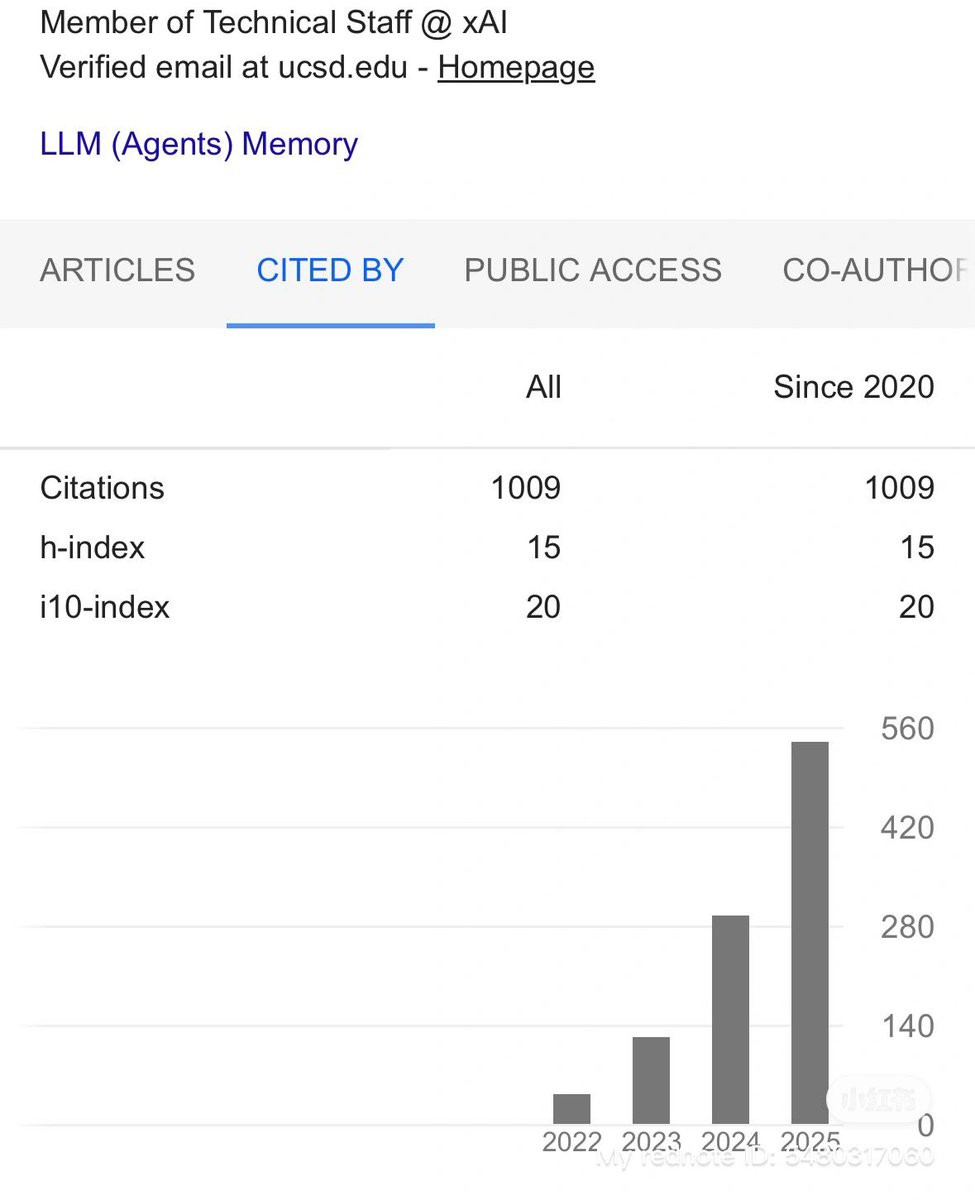Click the rednote watermark logo
Image resolution: width=975 pixels, height=1200 pixels.
[878, 1099]
